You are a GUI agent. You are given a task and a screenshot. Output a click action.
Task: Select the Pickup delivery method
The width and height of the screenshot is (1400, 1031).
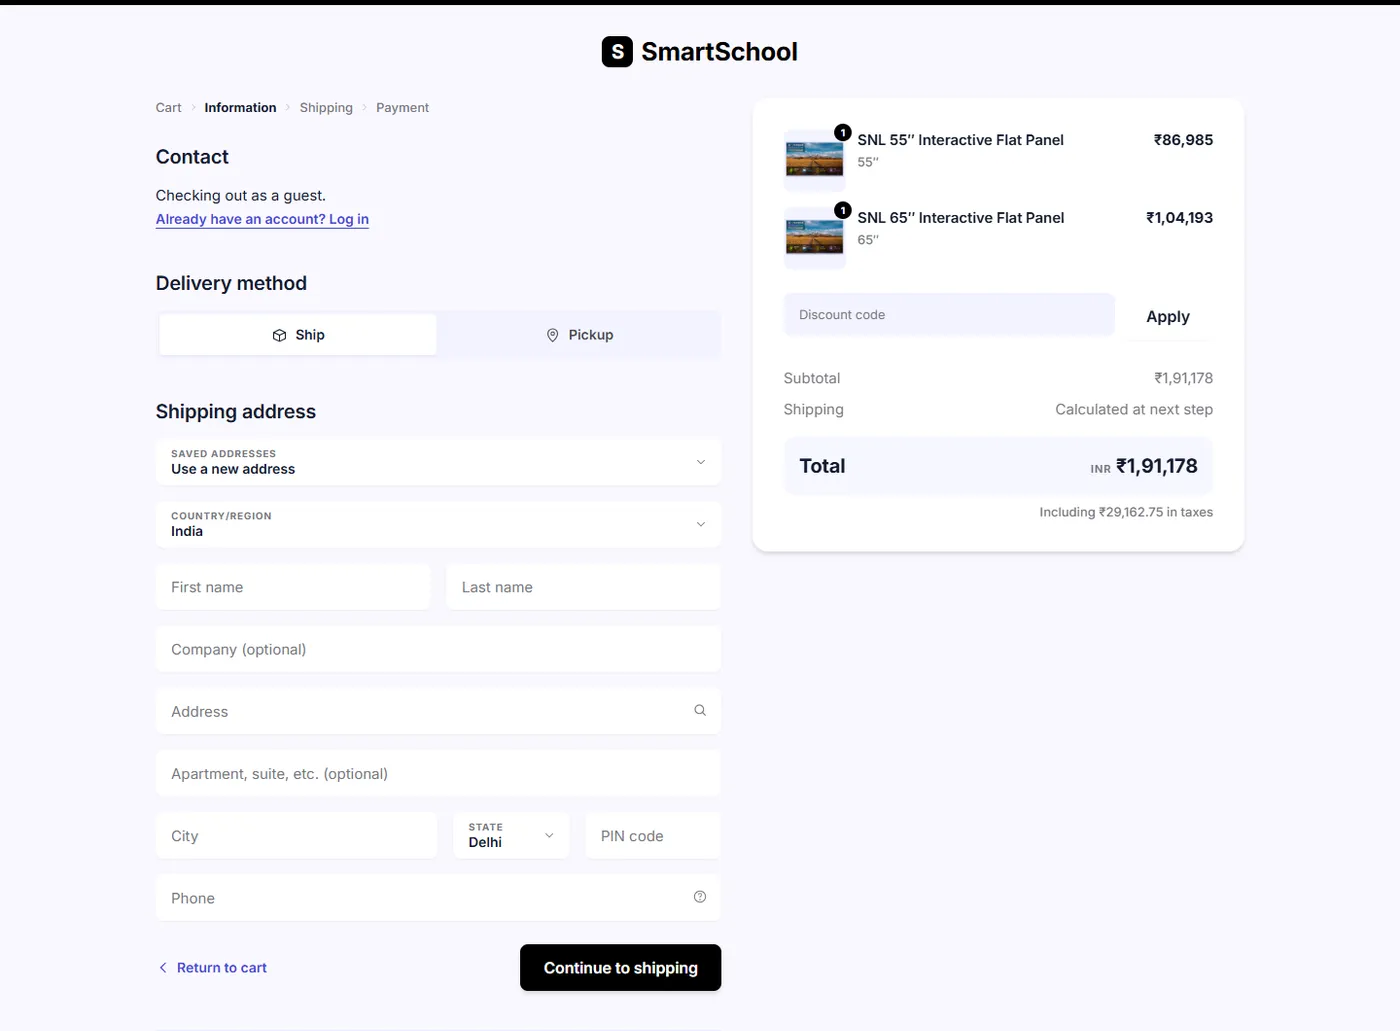click(x=579, y=335)
